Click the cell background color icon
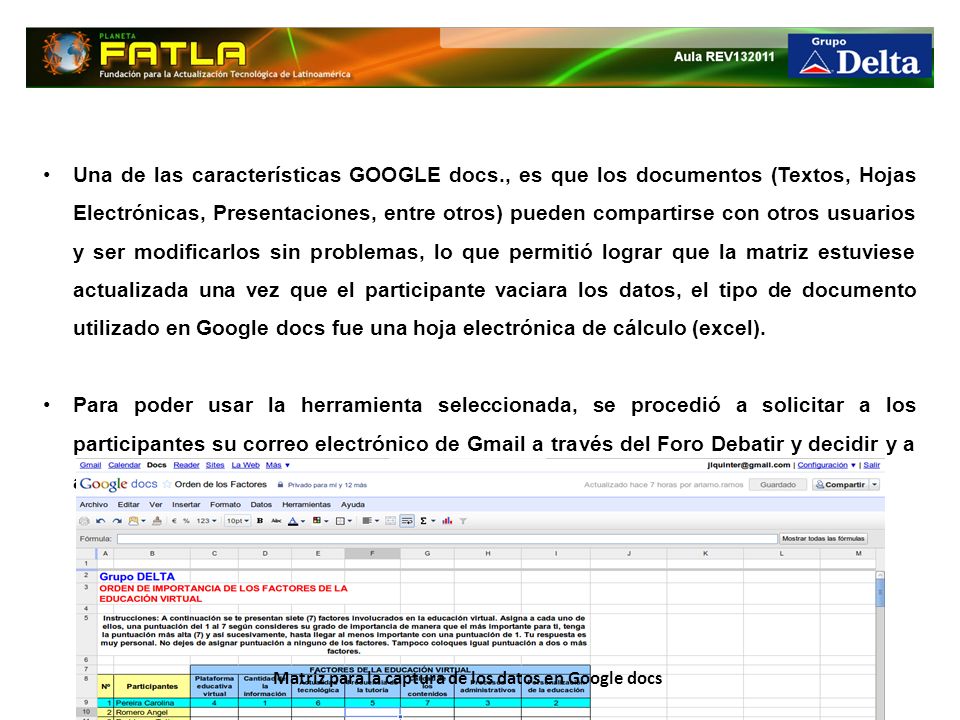 tap(317, 521)
